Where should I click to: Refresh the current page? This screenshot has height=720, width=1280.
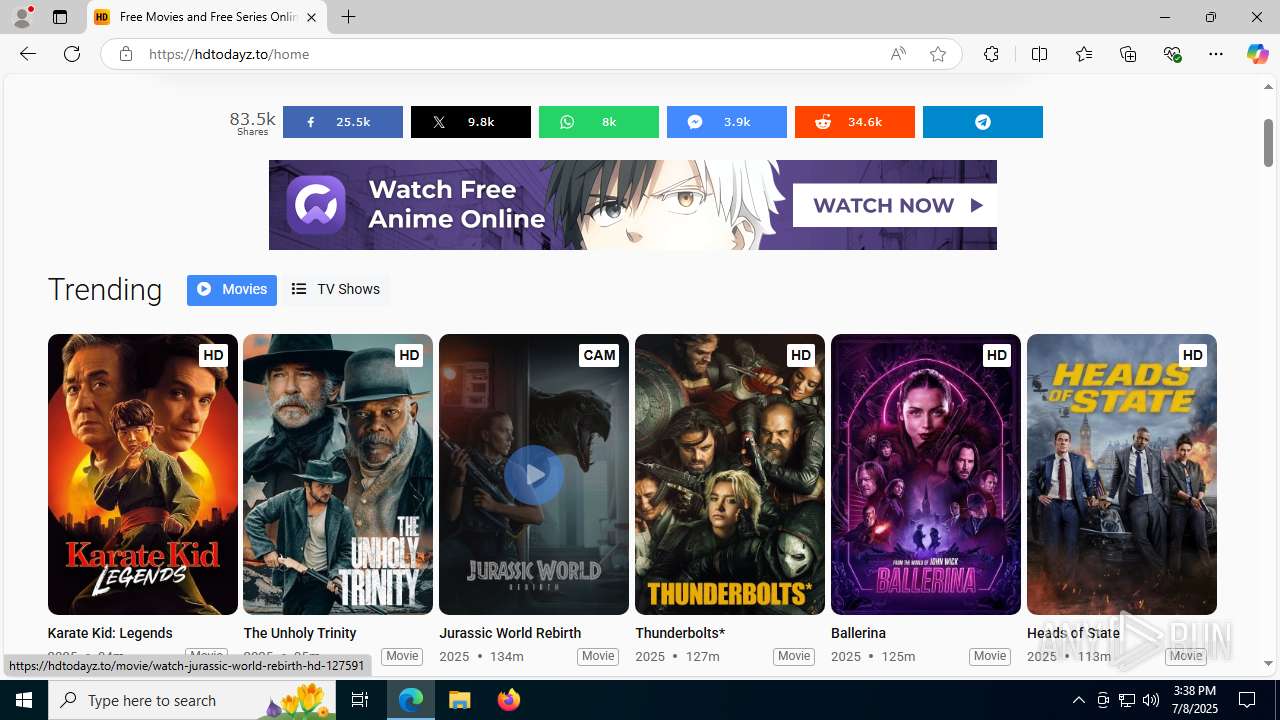[72, 54]
